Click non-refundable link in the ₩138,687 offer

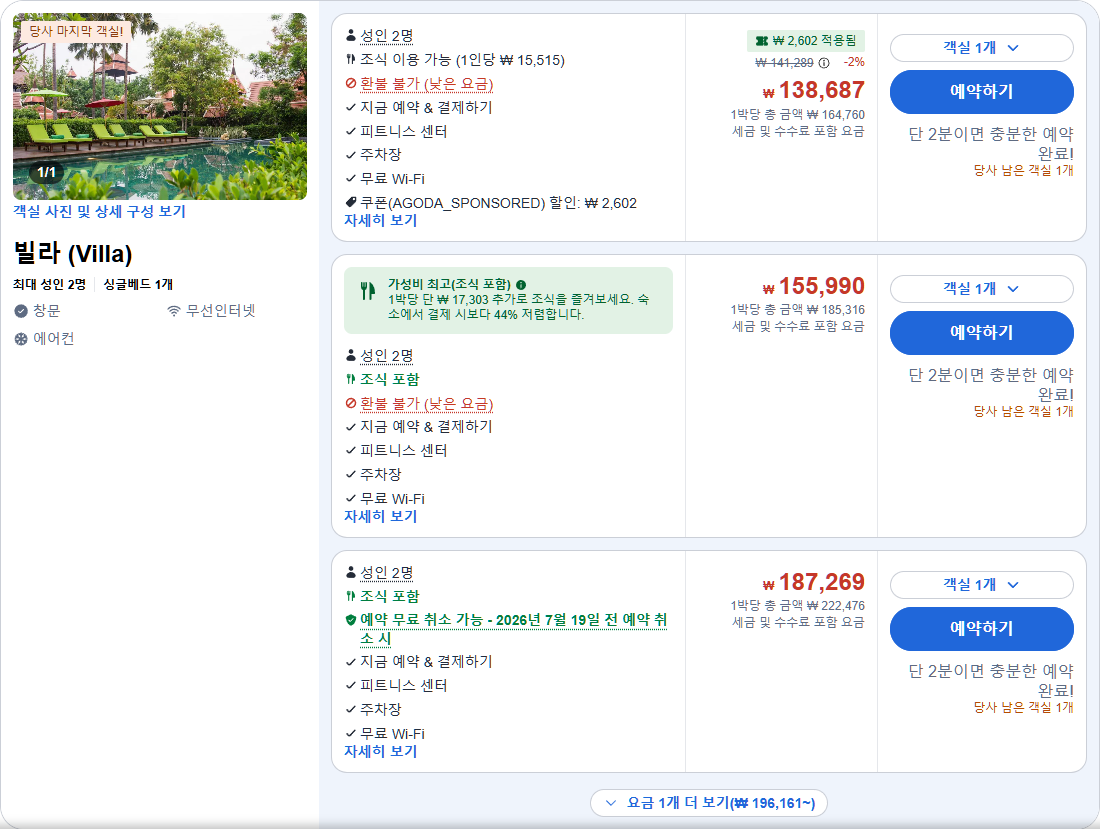(427, 83)
